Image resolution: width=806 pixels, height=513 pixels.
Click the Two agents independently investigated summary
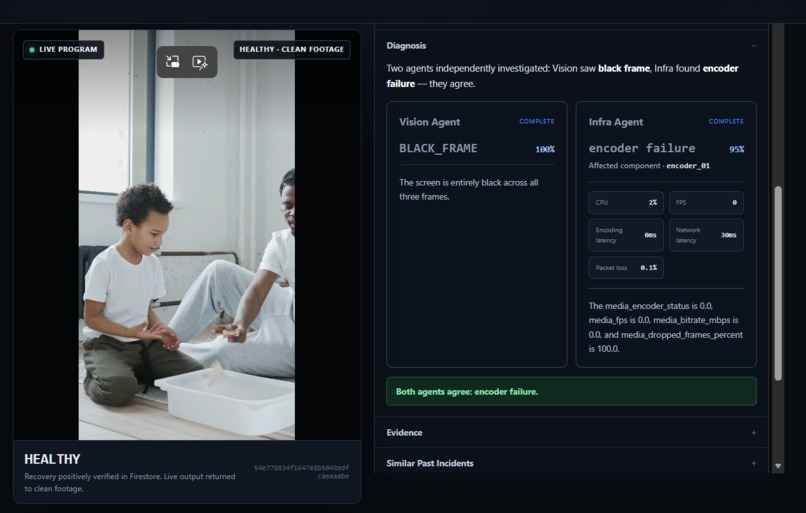coord(562,76)
